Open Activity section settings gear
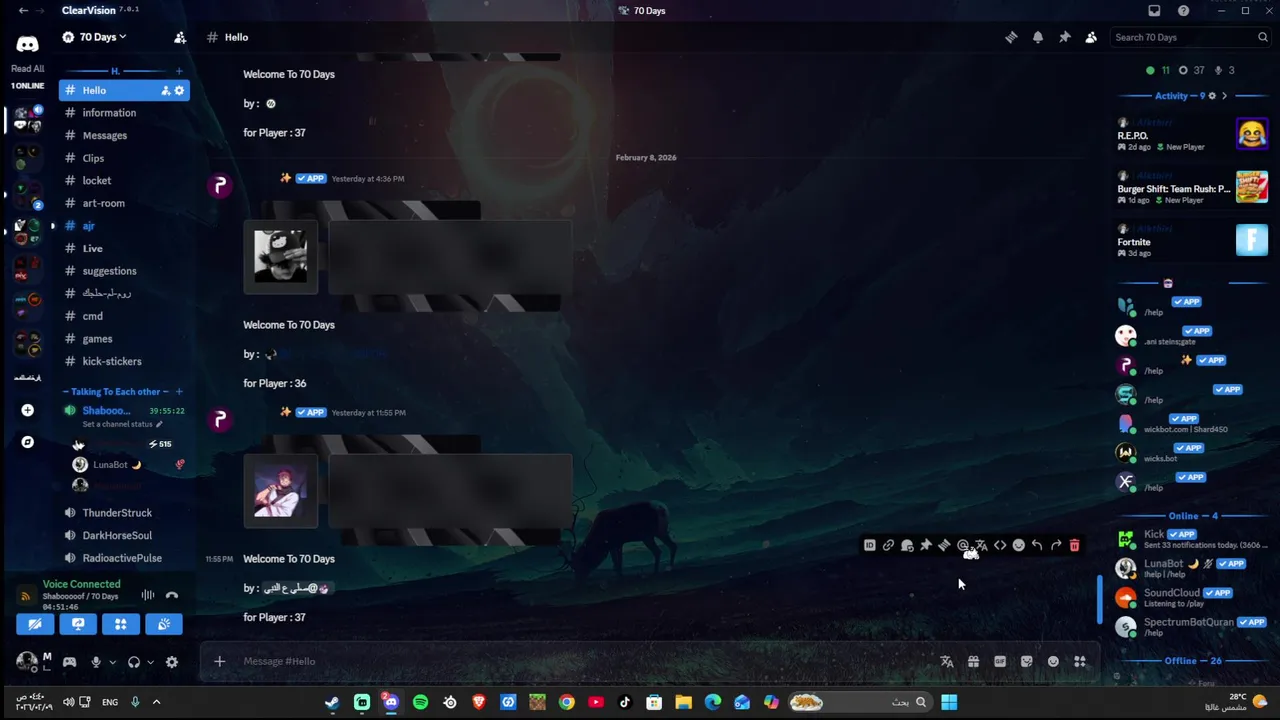Viewport: 1280px width, 720px height. pos(1212,96)
